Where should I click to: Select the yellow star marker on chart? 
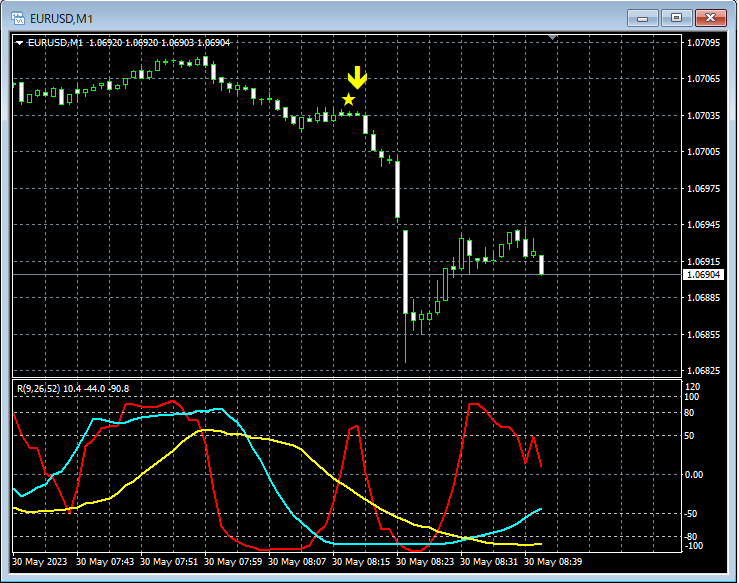pos(348,99)
